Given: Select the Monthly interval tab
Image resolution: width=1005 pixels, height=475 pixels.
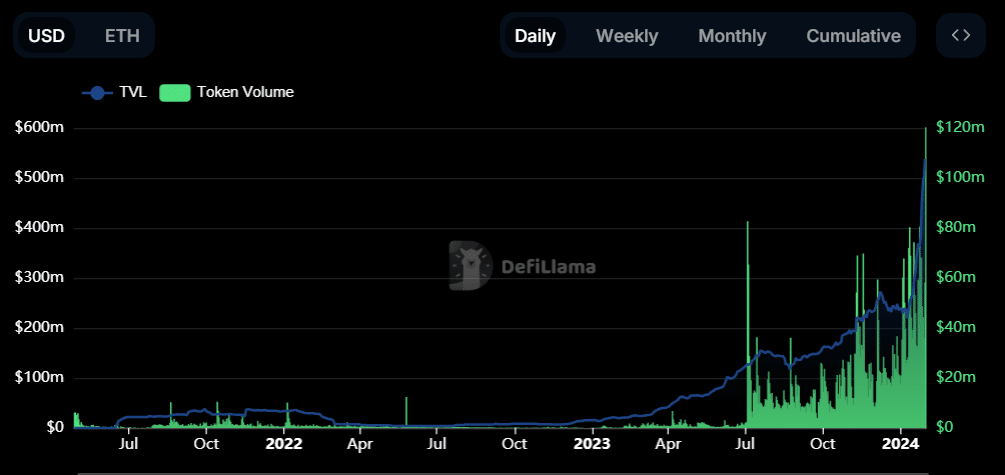Looking at the screenshot, I should tap(732, 35).
